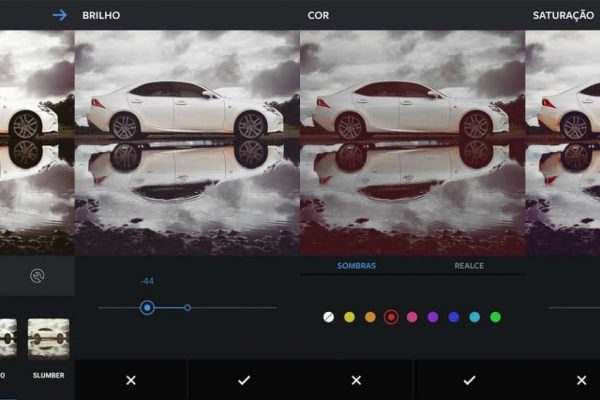Choose the green tint swatch
The height and width of the screenshot is (400, 600).
pyautogui.click(x=495, y=317)
